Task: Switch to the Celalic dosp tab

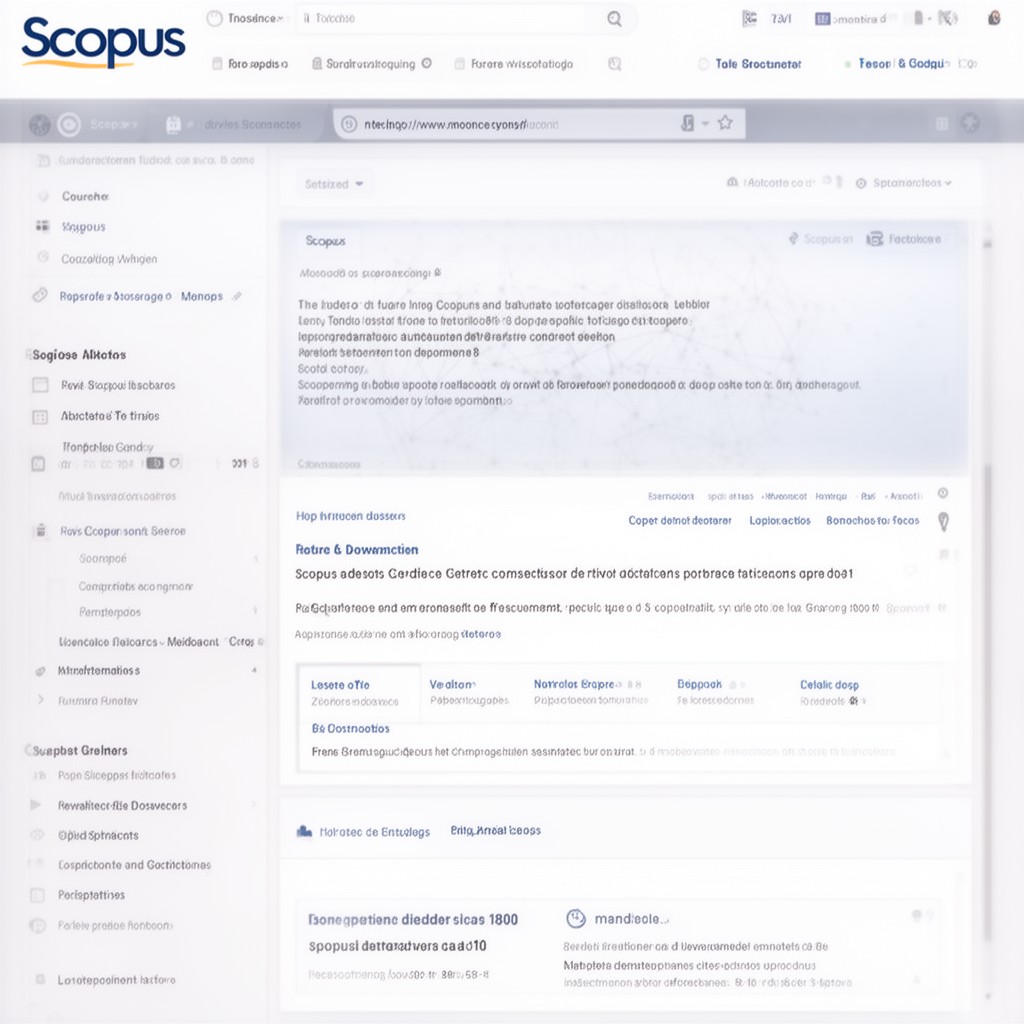Action: pos(833,692)
